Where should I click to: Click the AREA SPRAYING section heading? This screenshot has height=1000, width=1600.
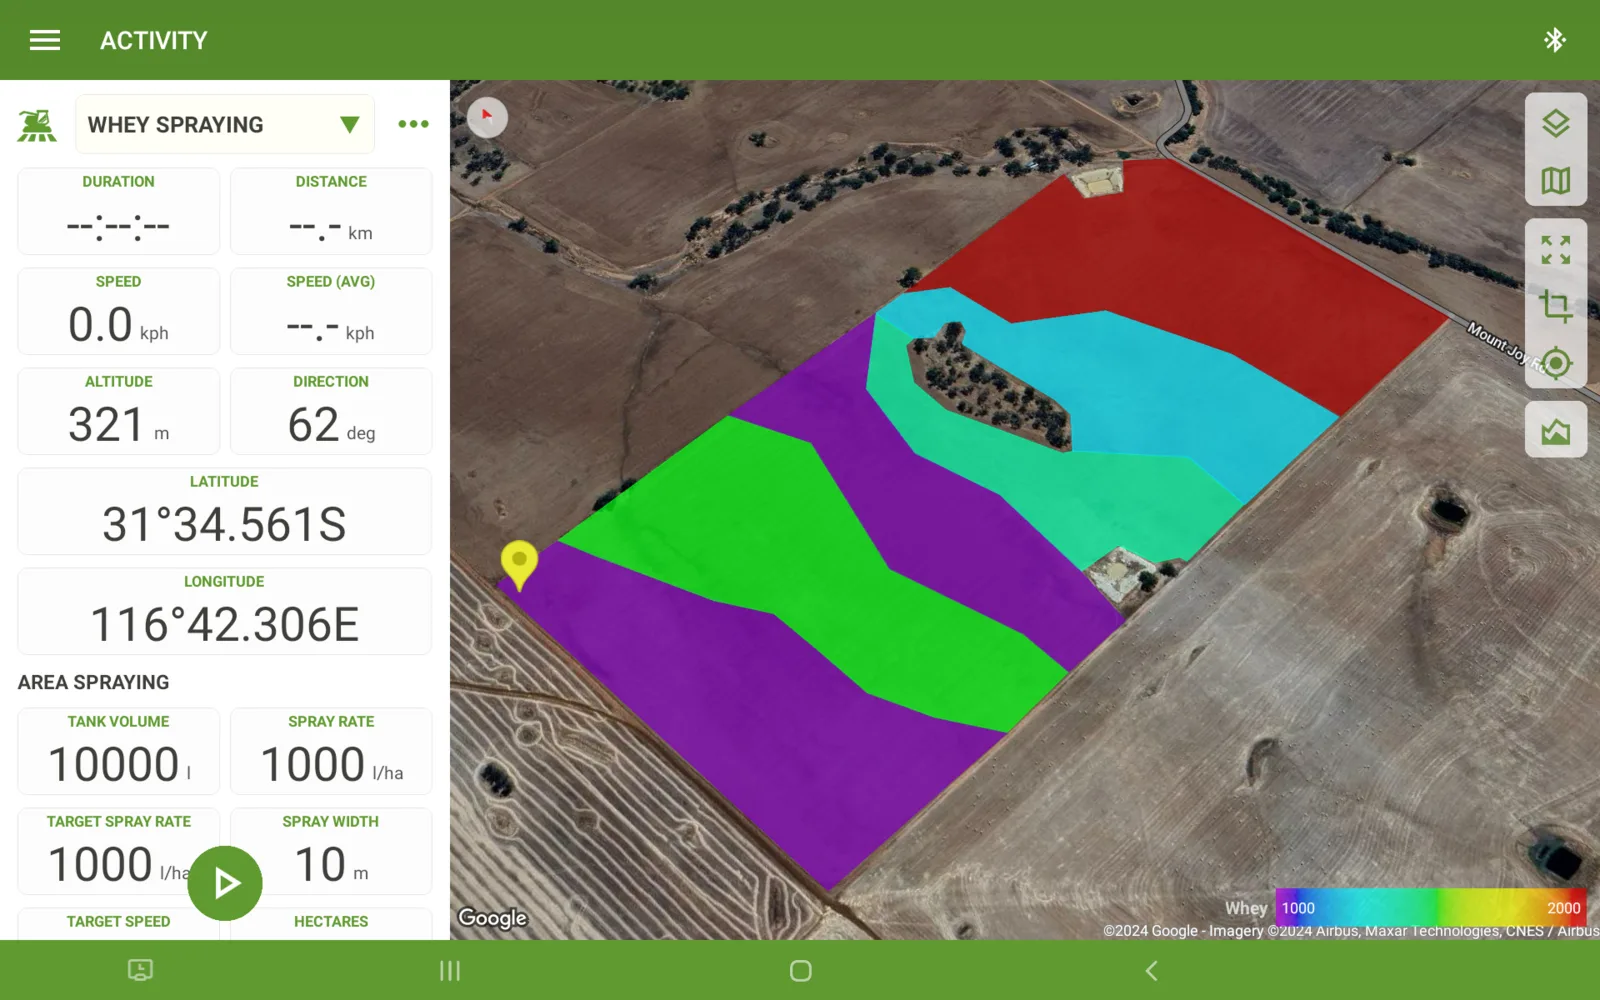93,682
